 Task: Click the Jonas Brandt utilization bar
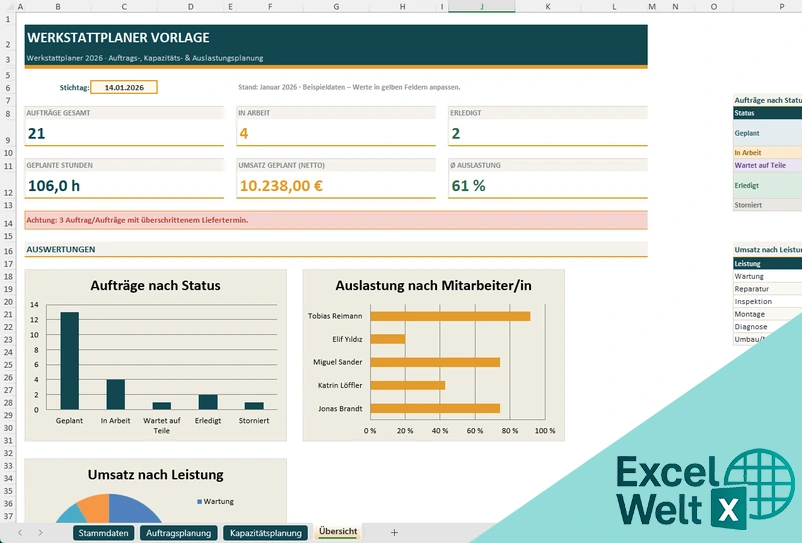pos(435,409)
